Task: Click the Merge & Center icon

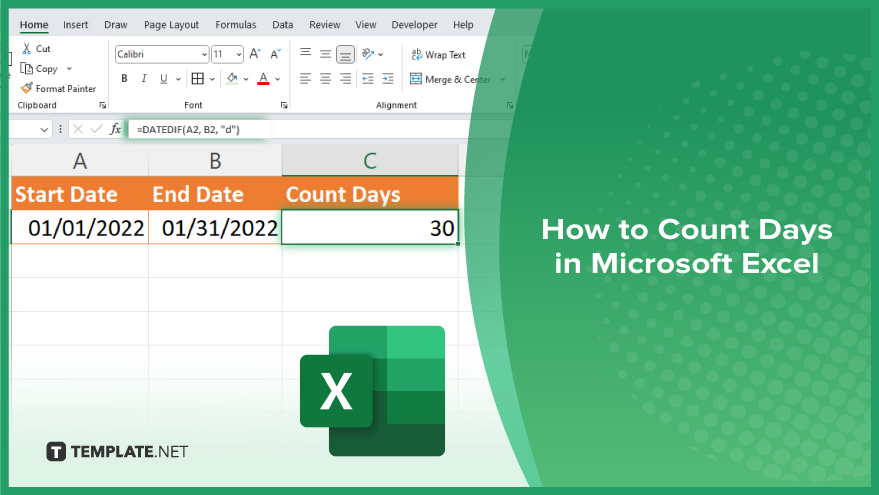Action: coord(416,78)
